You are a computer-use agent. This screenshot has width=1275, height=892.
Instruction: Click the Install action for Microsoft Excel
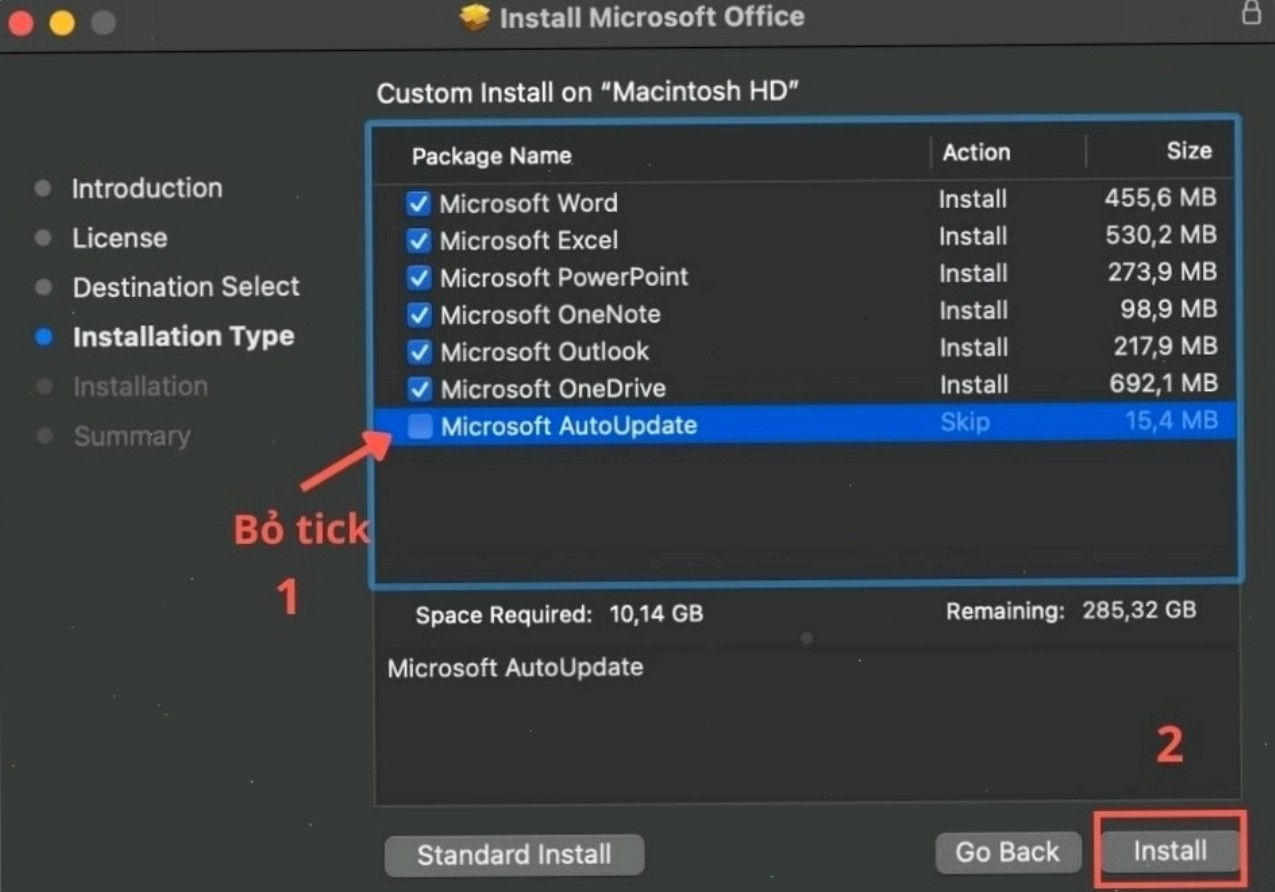point(973,237)
